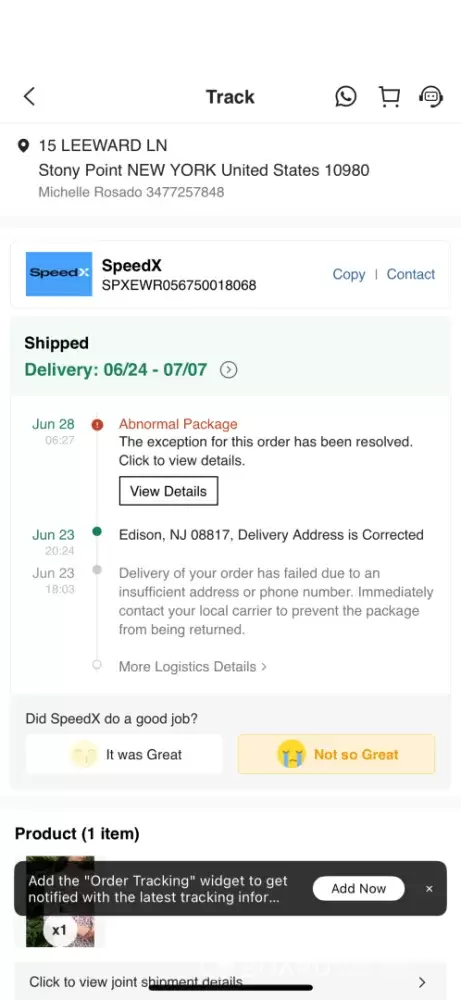Contact the SpeedX carrier
This screenshot has width=461, height=1000.
(411, 274)
